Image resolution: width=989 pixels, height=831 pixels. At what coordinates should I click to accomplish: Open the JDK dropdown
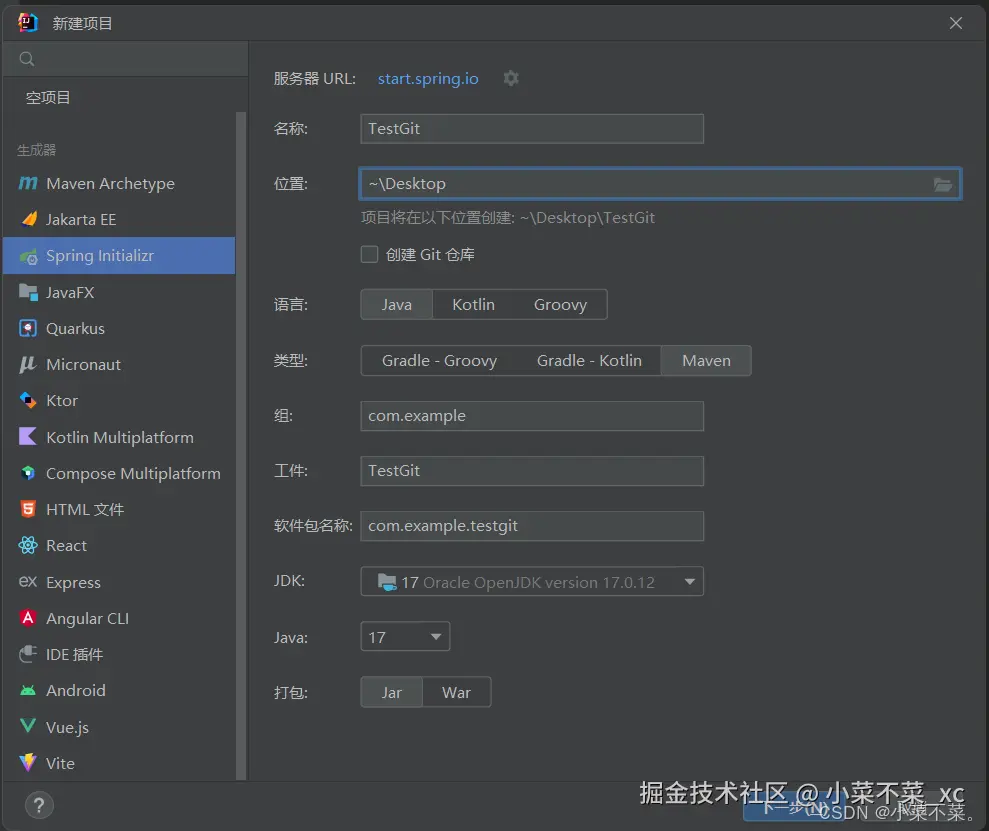tap(532, 581)
